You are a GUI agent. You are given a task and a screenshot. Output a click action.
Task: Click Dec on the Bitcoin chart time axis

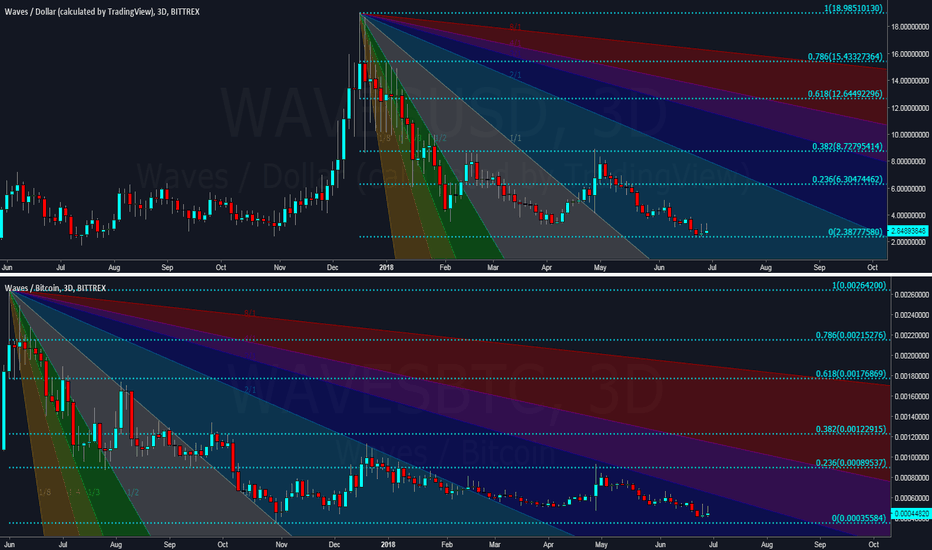pyautogui.click(x=334, y=544)
